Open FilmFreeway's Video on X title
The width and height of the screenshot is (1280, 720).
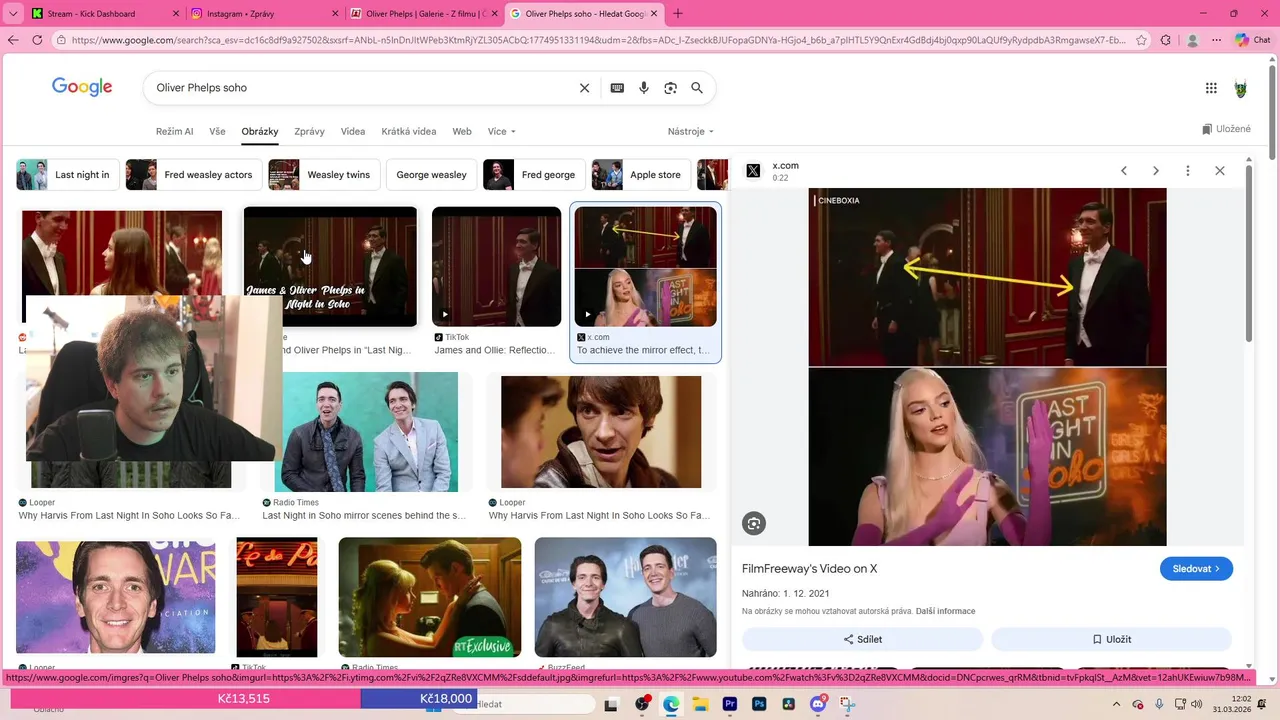(x=809, y=568)
